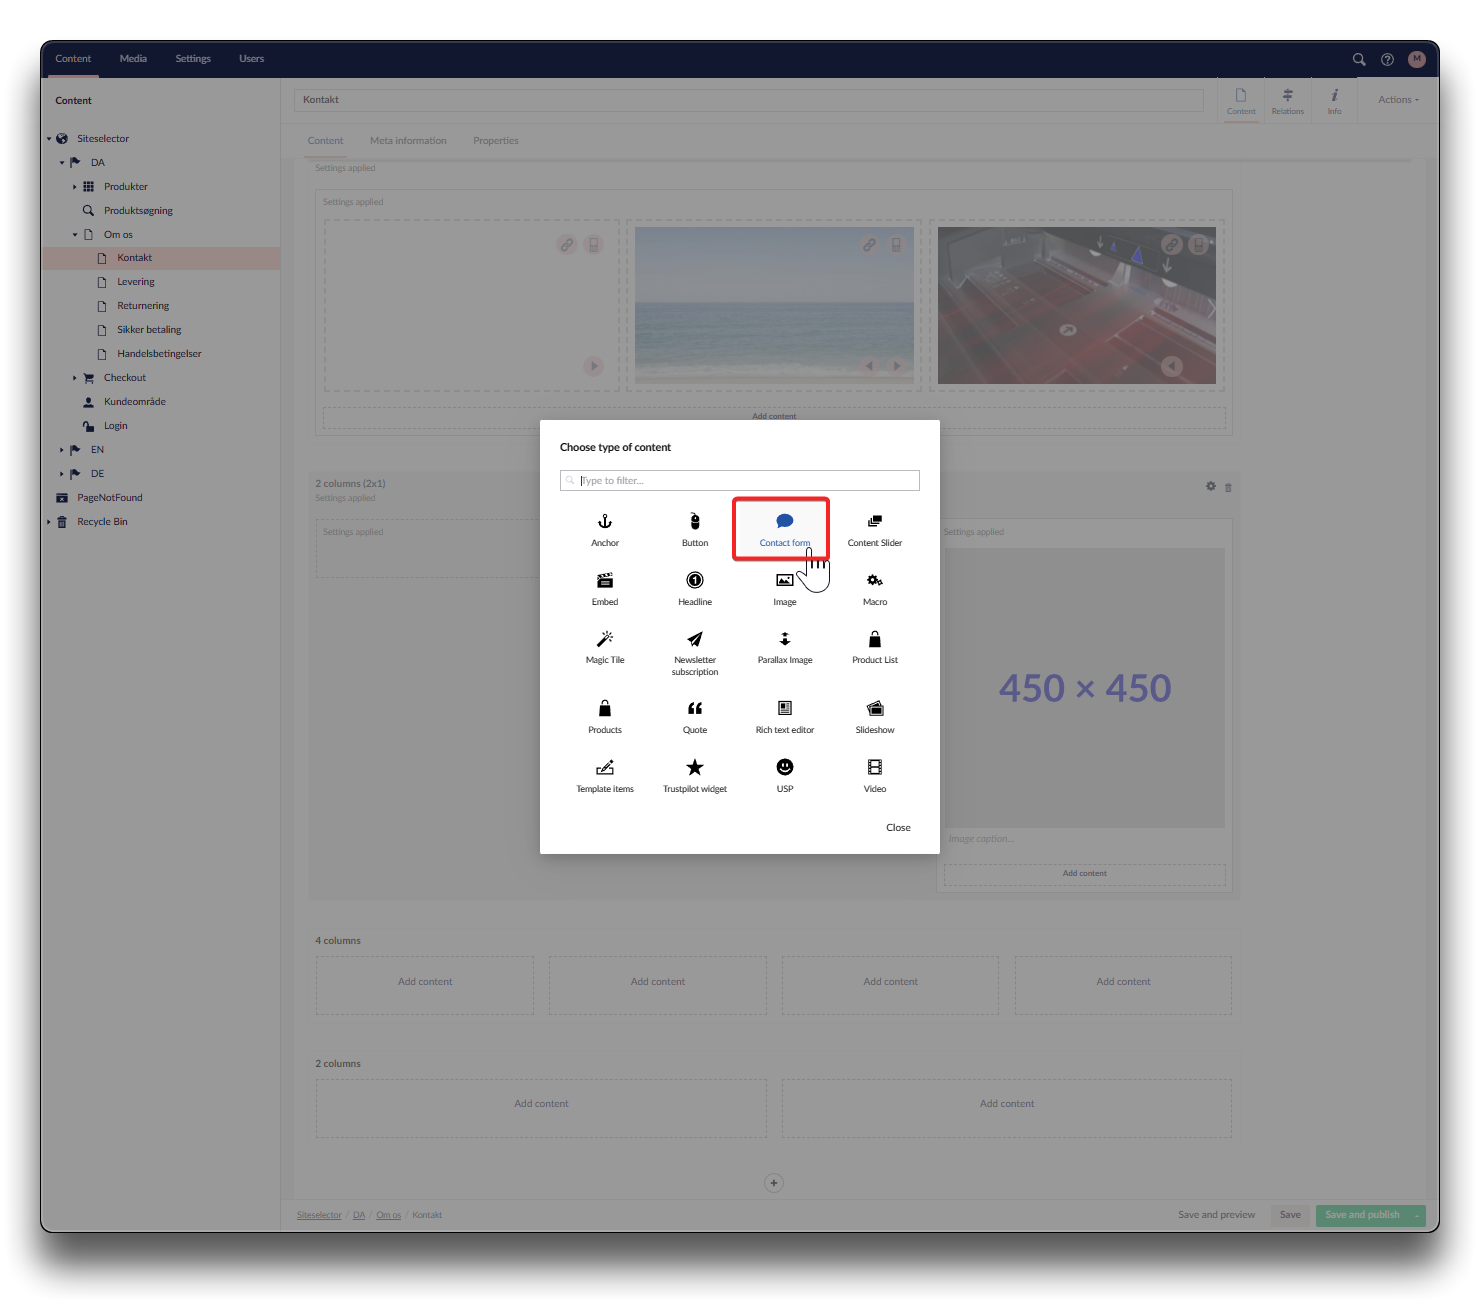Collapse the Siteselector tree node
Screen dimensions: 1480x1305
pos(48,139)
